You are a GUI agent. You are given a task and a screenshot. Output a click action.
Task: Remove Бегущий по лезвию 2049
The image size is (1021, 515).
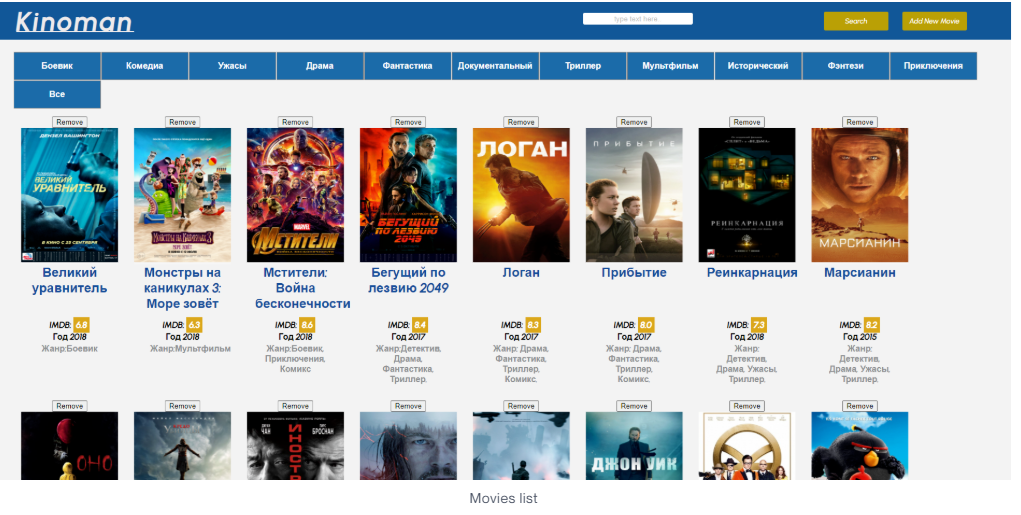pyautogui.click(x=408, y=122)
